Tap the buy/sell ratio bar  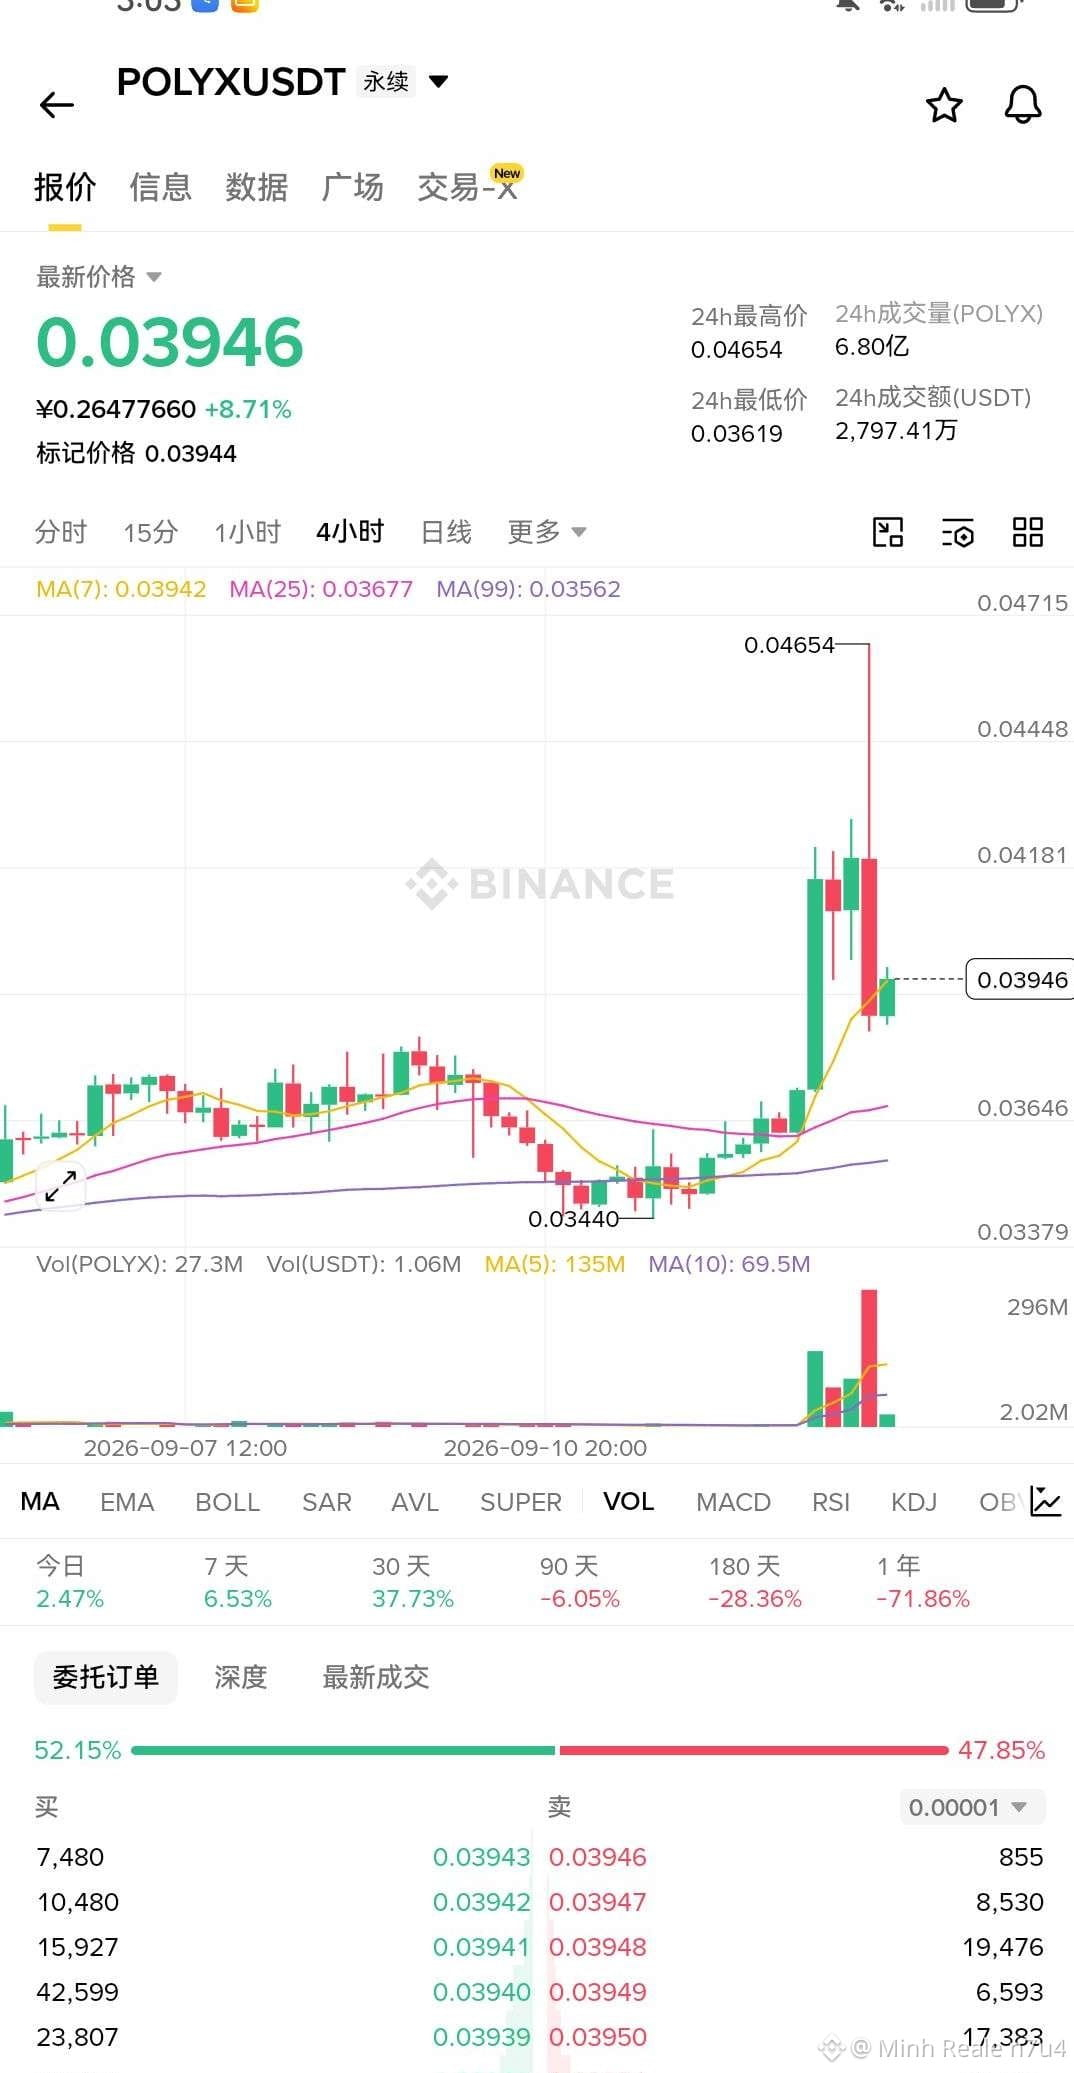point(540,1750)
